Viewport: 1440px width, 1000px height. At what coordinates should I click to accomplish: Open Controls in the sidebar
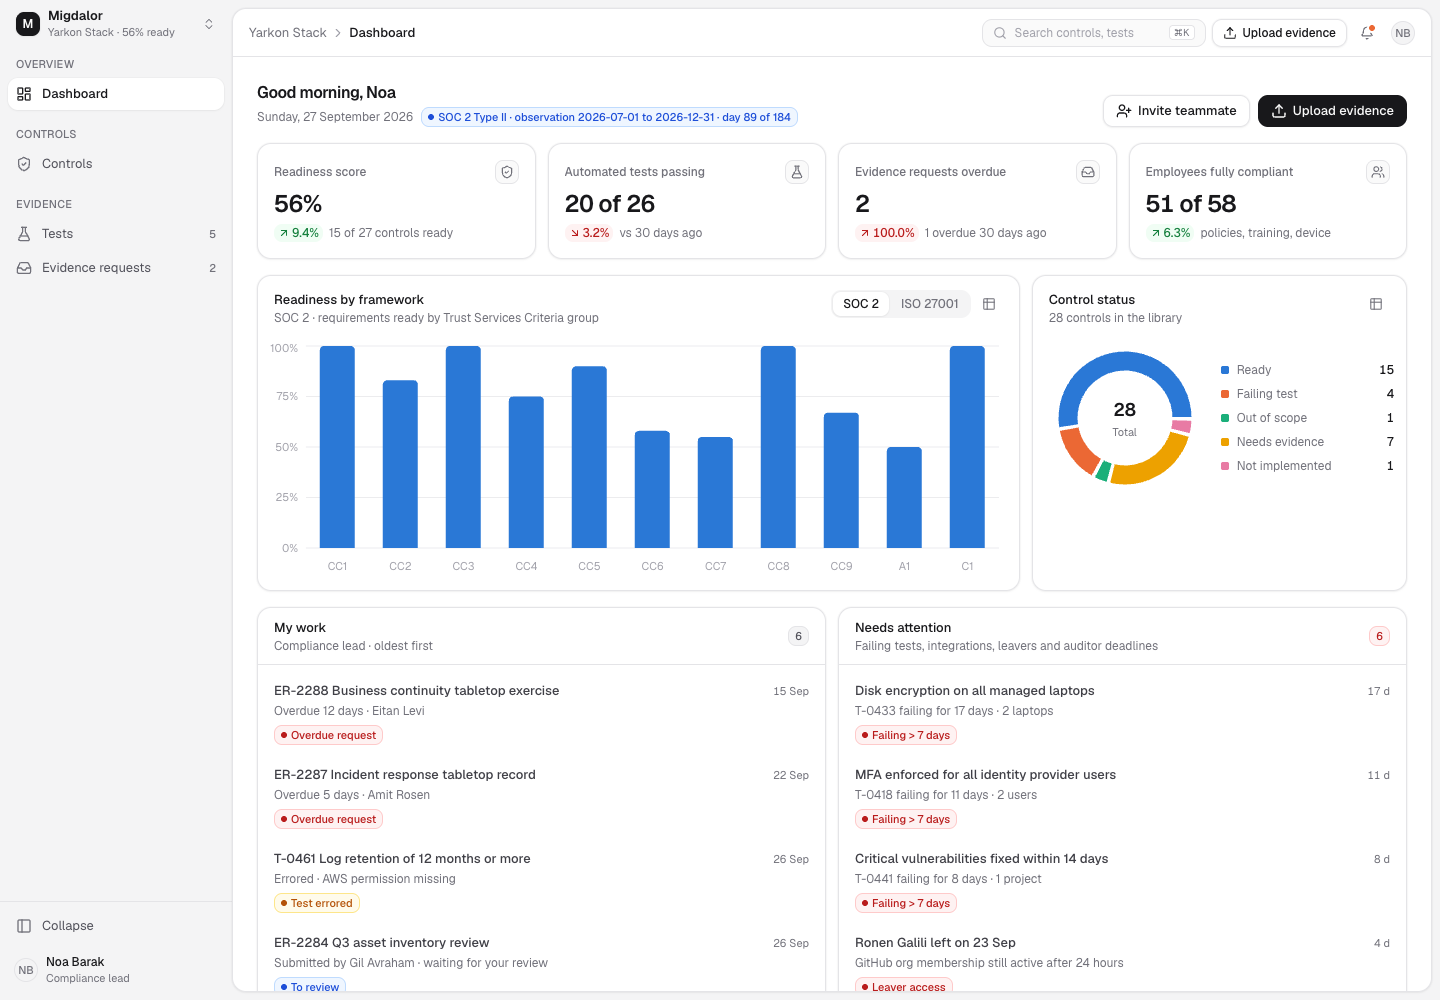[x=116, y=164]
